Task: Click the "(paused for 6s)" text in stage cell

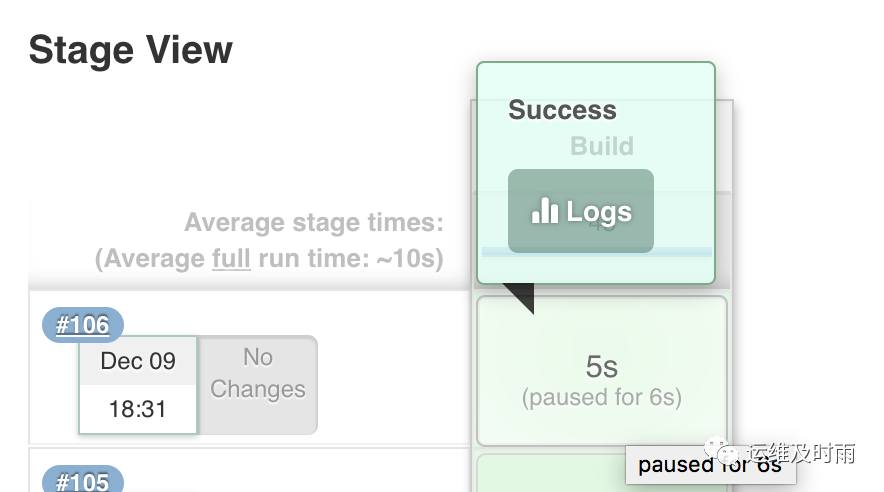Action: coord(601,397)
